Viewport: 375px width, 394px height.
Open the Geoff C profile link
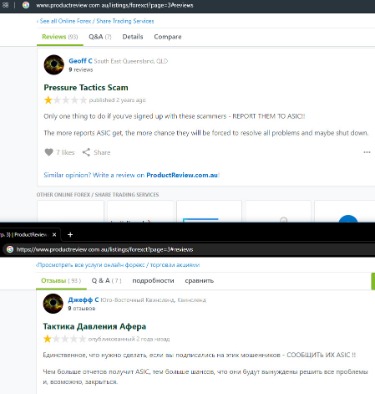(x=80, y=61)
